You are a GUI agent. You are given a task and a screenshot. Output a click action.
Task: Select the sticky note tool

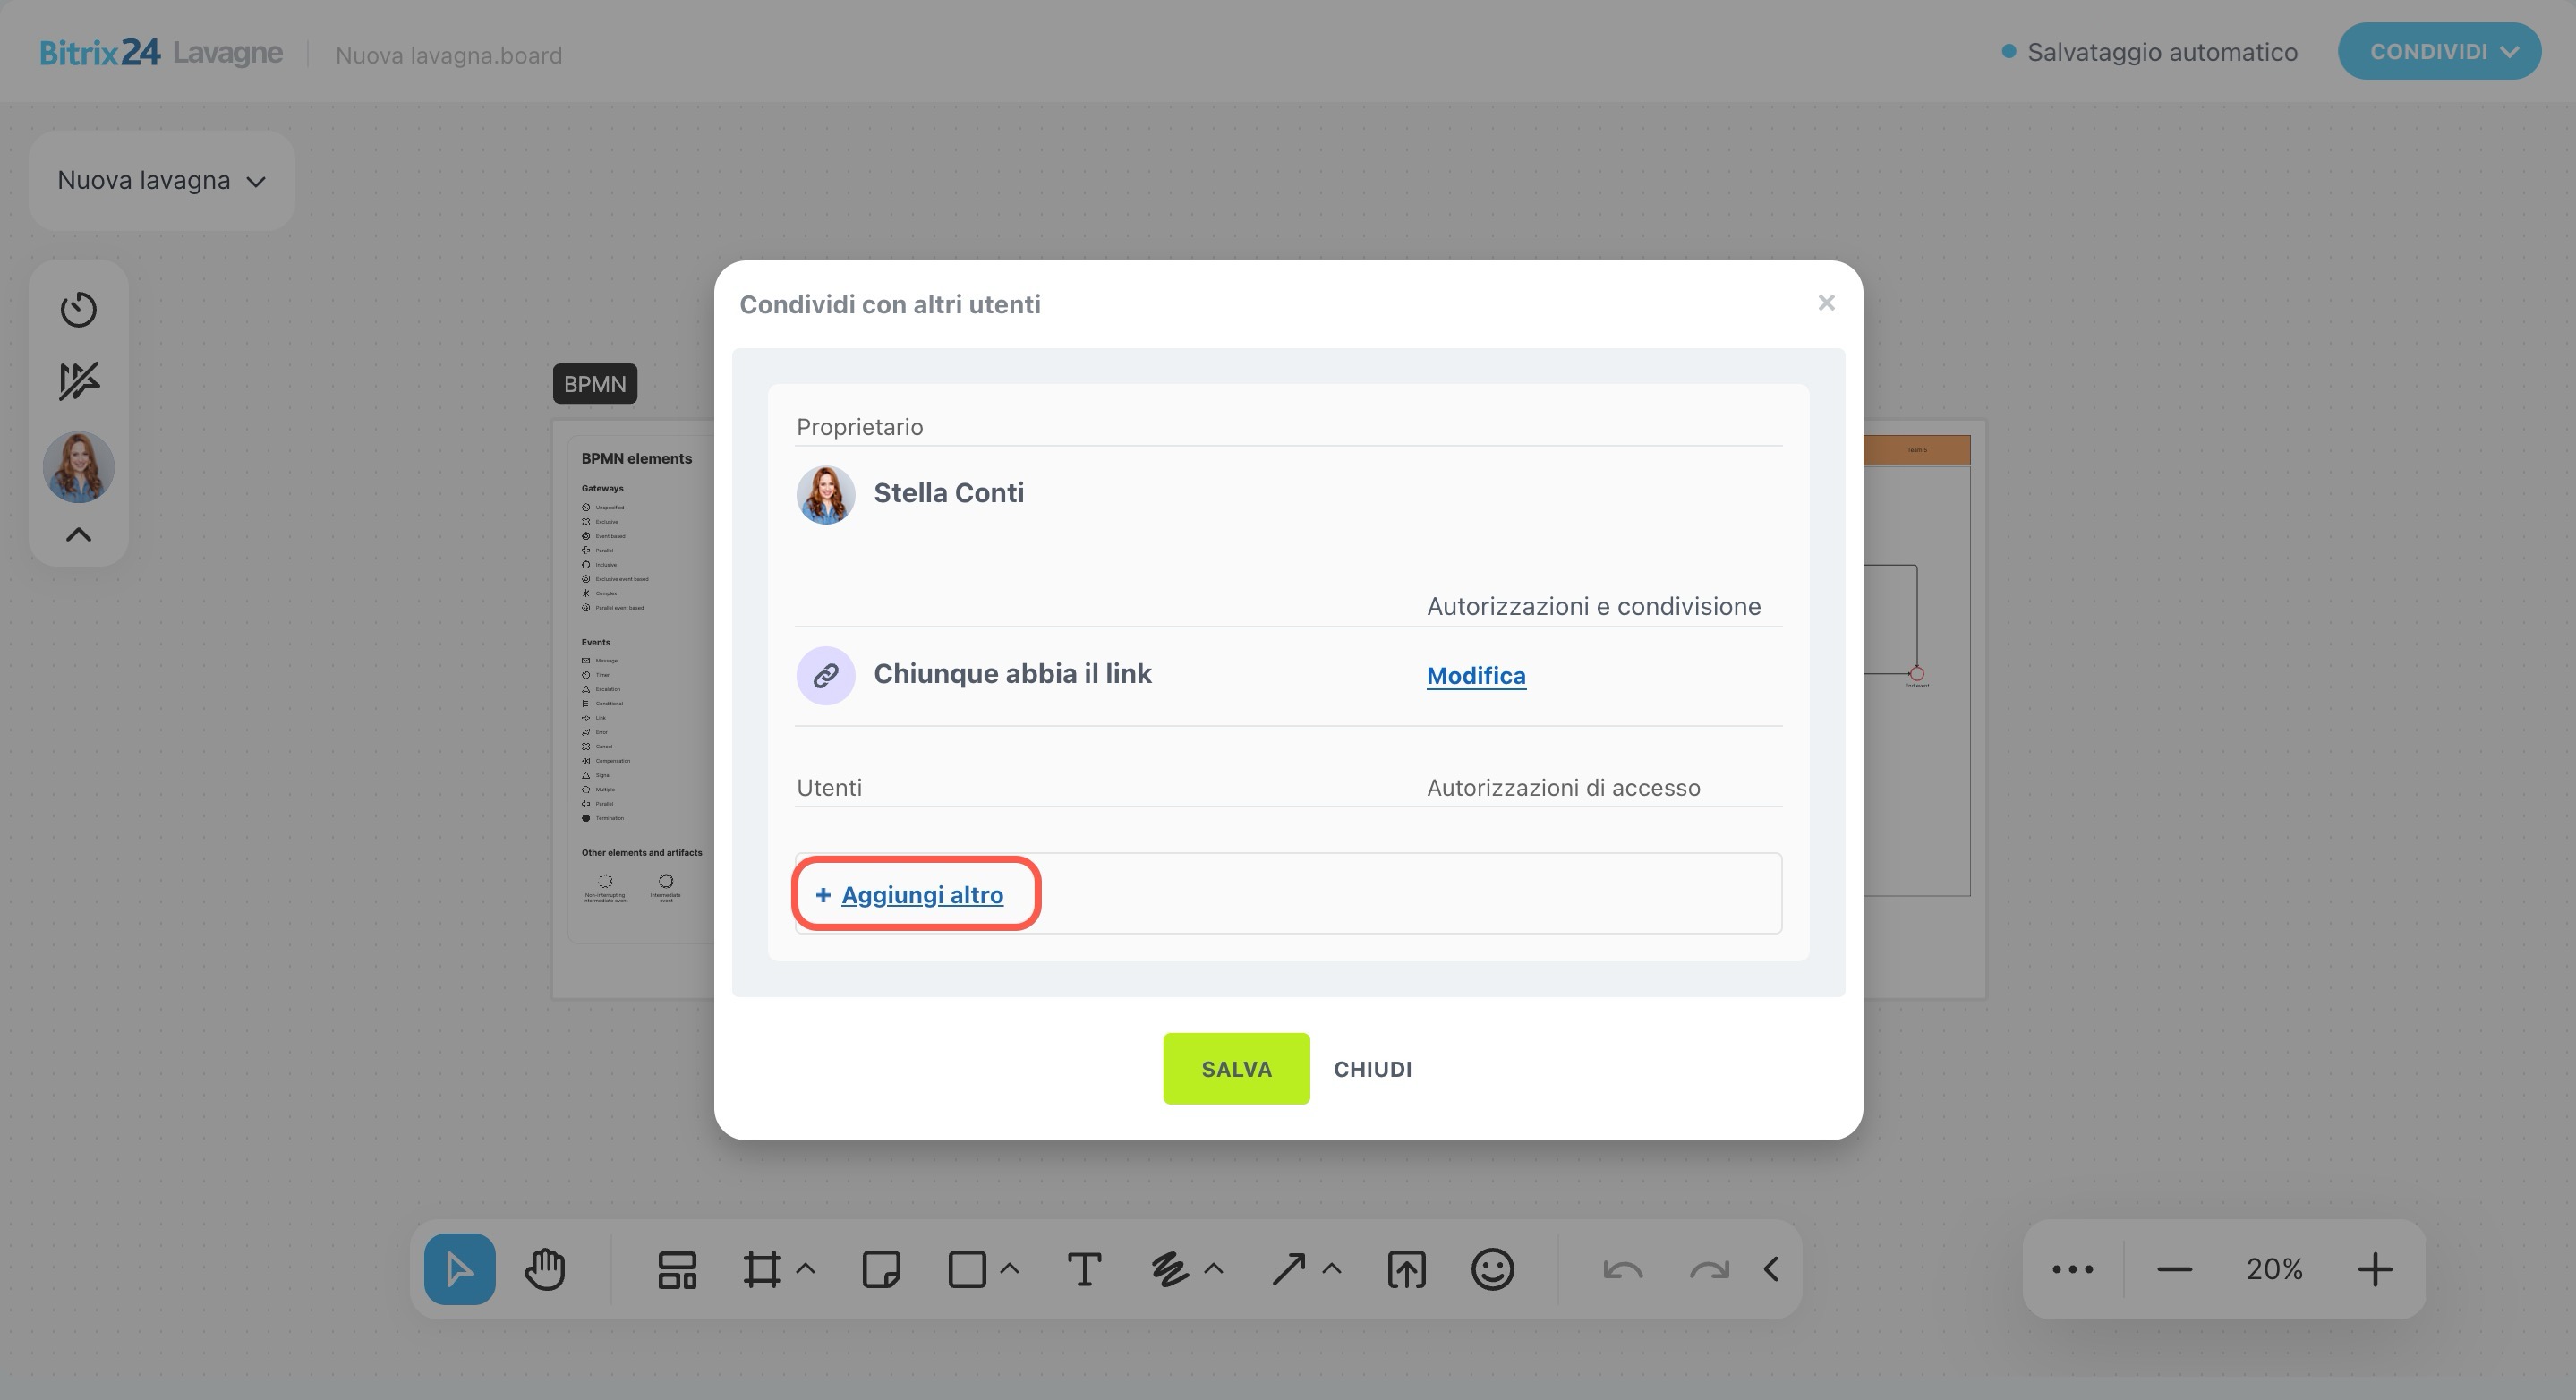click(x=881, y=1269)
